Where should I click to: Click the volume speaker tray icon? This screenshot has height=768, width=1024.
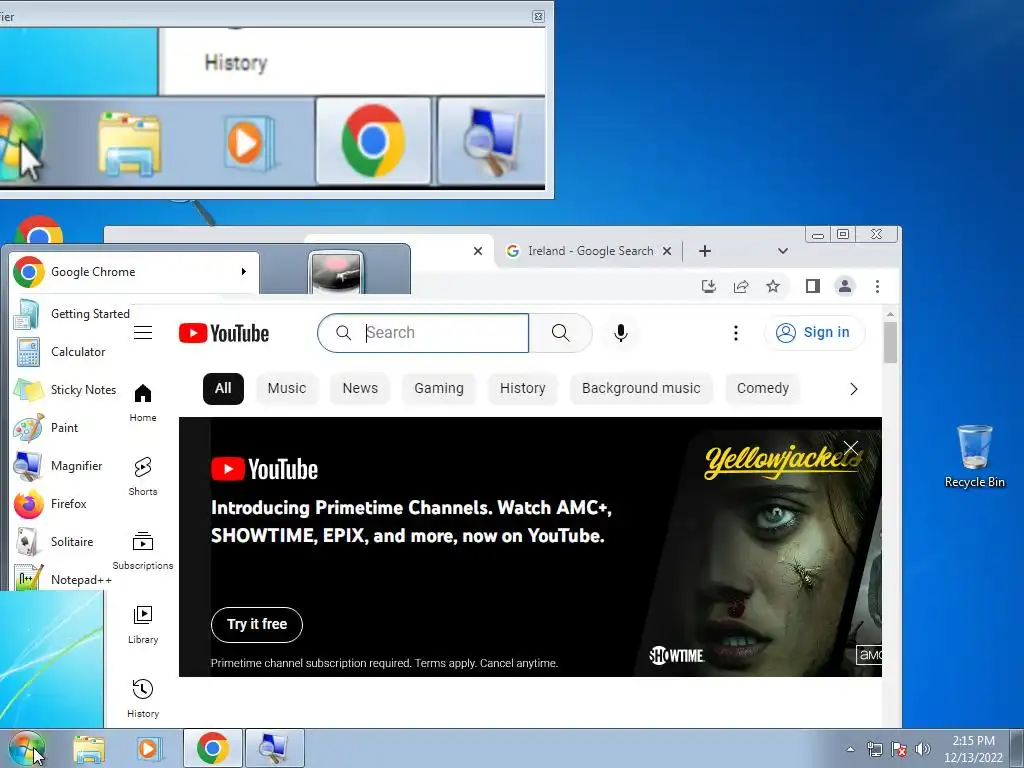(922, 749)
